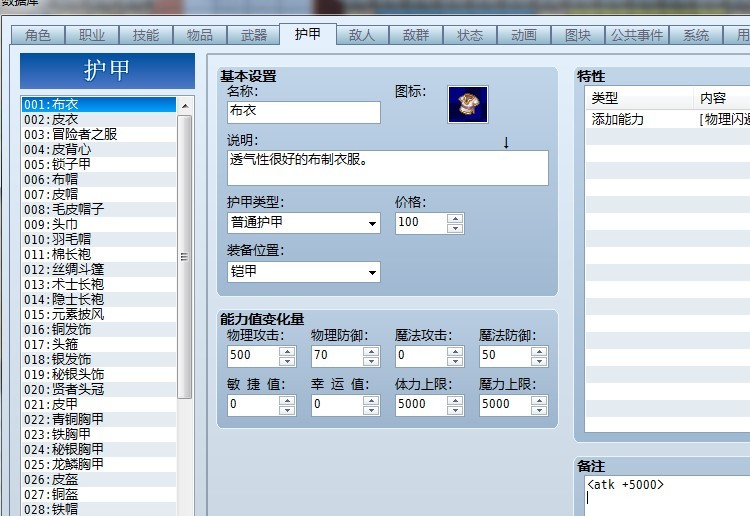Decrease 魔法攻击 with the down arrow
The width and height of the screenshot is (750, 516).
tap(455, 362)
